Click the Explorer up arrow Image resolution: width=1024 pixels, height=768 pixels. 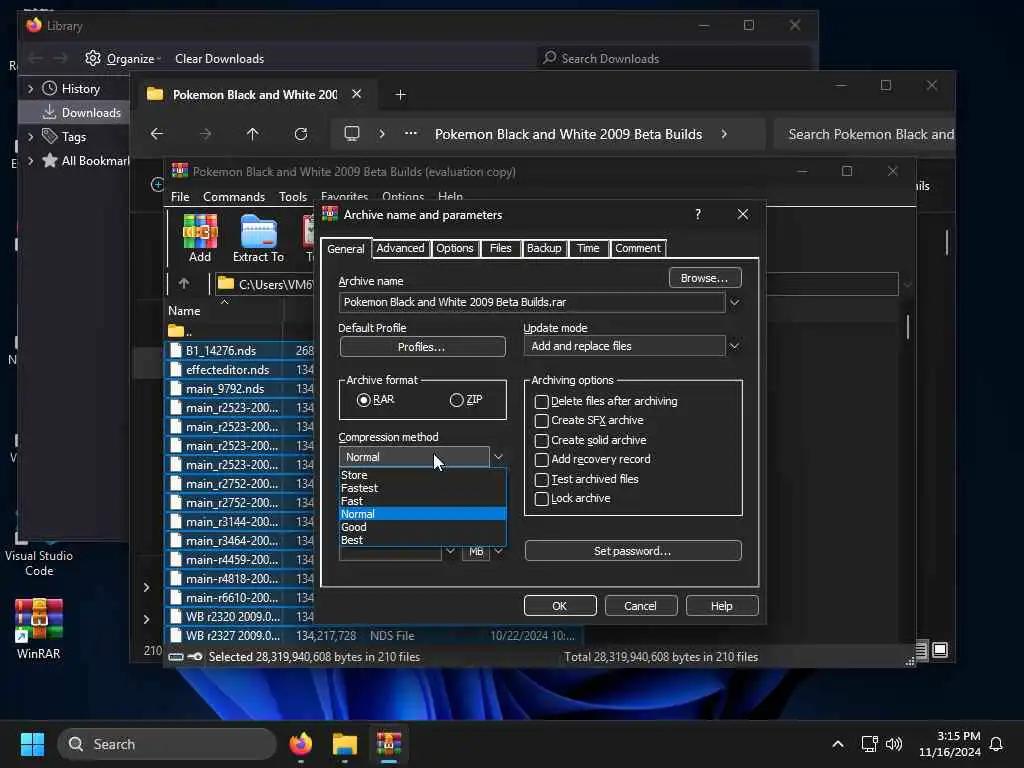253,134
